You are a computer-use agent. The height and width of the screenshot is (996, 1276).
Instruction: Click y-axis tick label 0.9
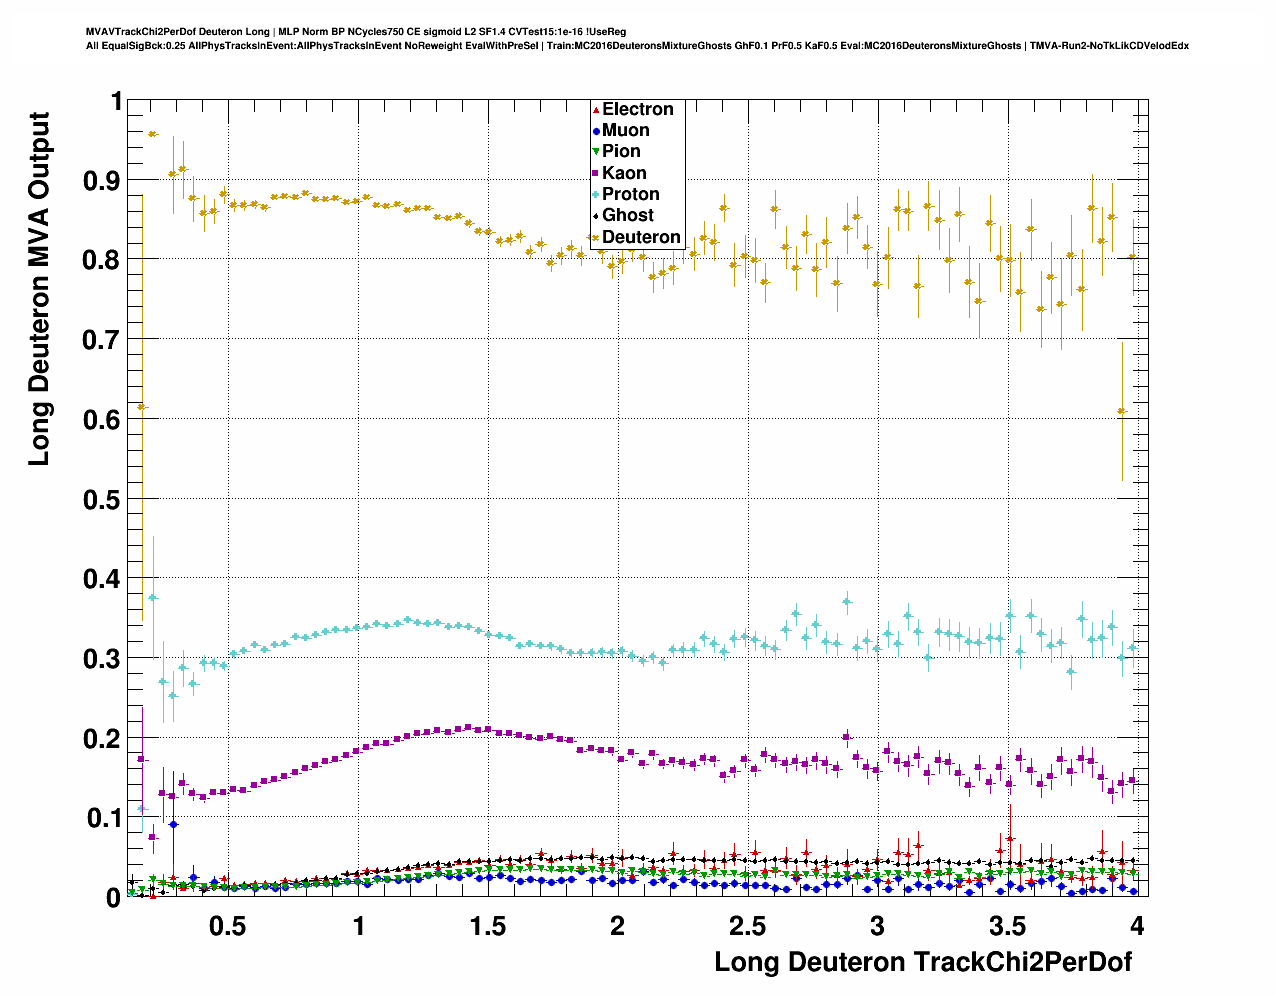coord(100,180)
